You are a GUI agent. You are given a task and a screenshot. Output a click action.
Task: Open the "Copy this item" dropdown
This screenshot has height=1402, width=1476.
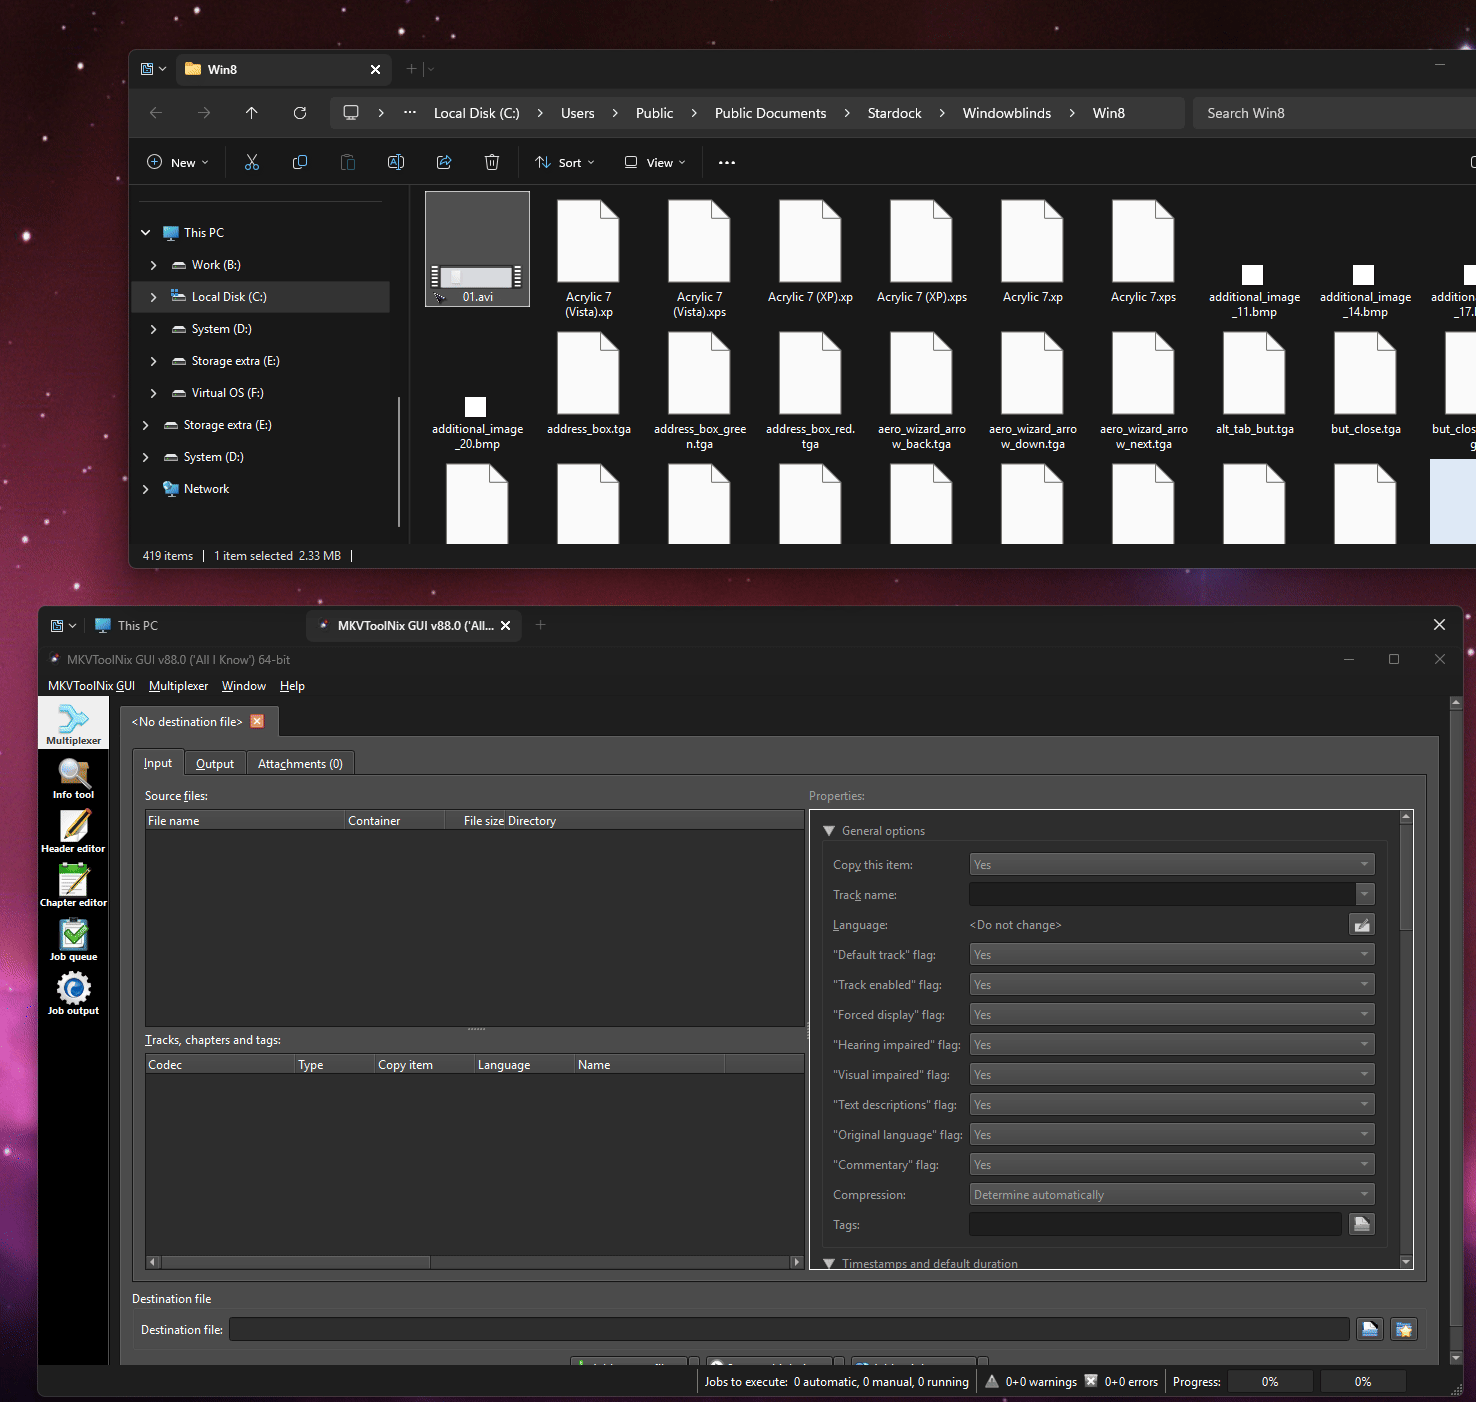click(1171, 865)
